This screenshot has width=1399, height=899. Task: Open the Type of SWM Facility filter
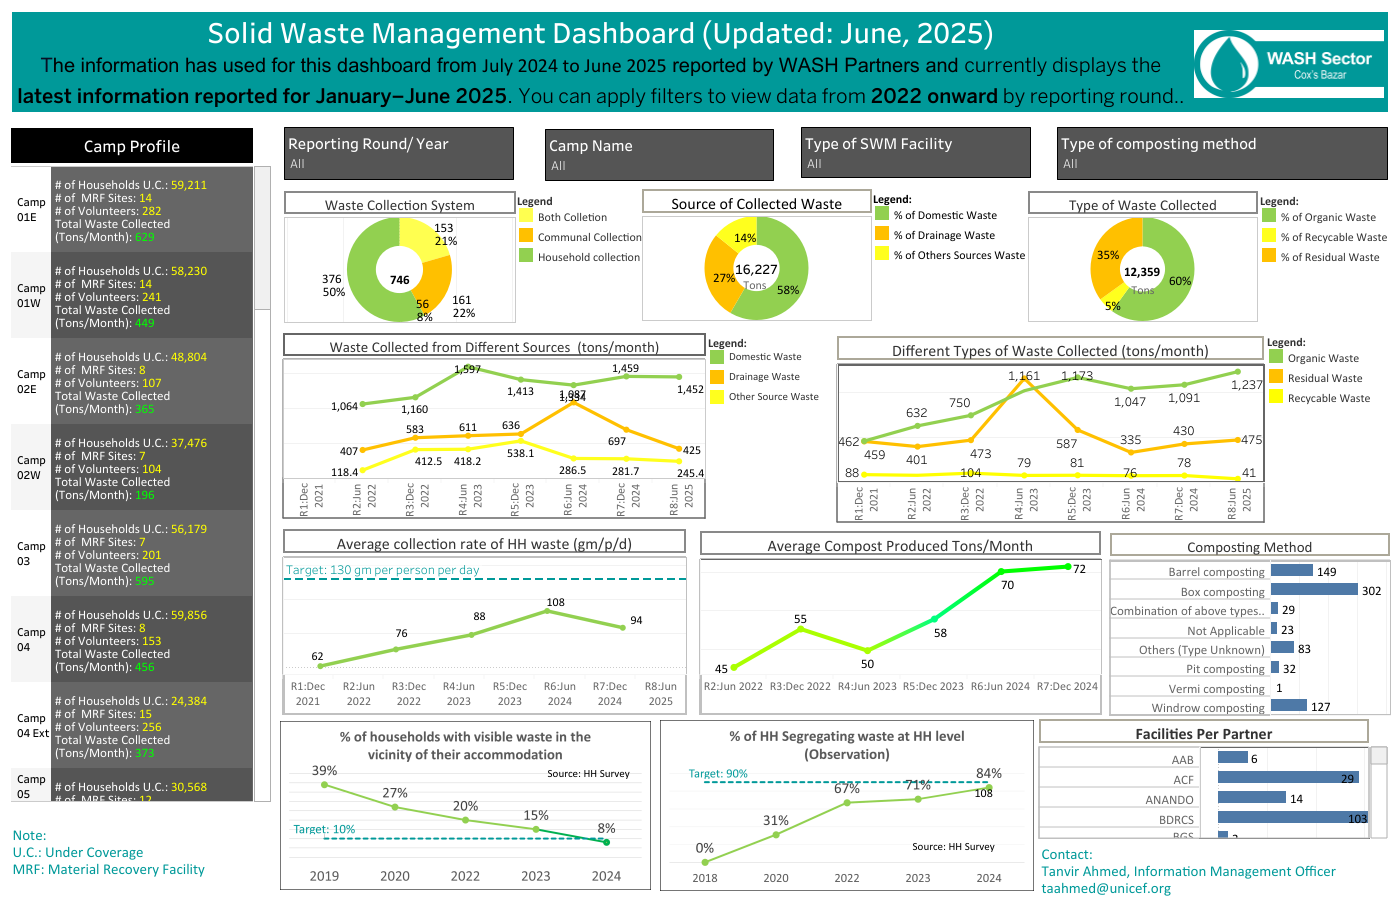click(916, 153)
